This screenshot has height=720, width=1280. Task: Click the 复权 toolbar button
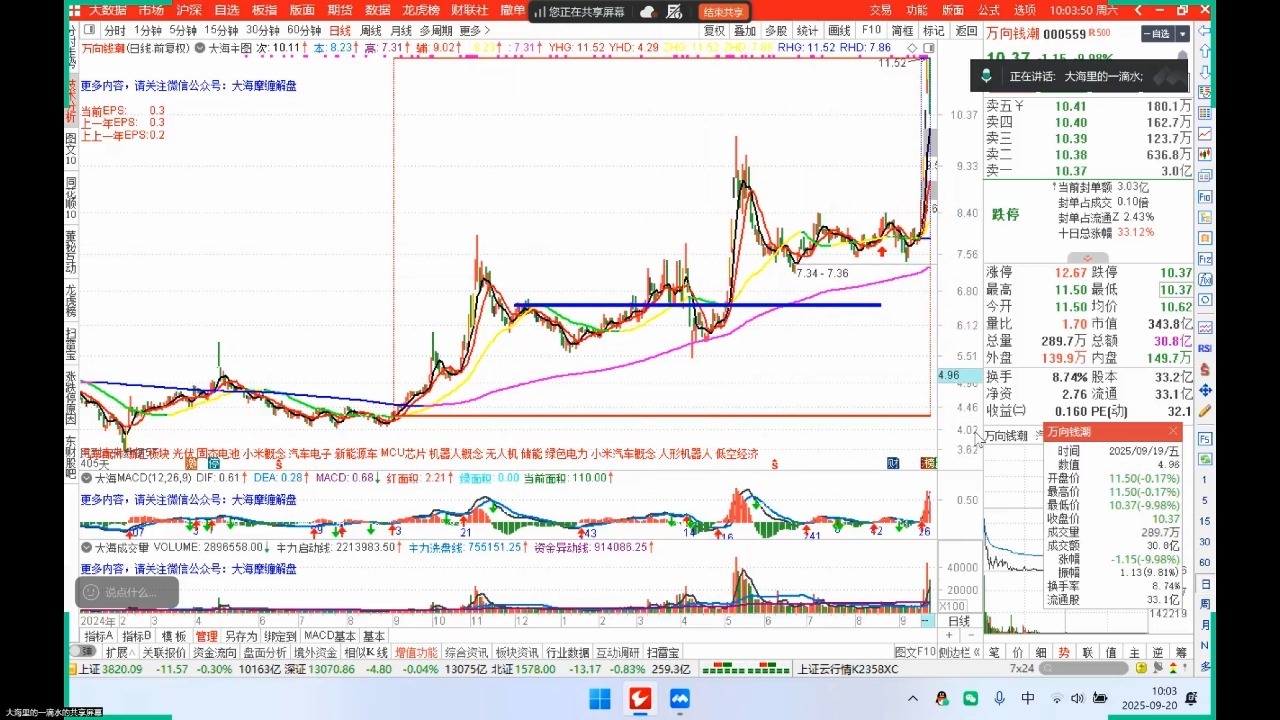714,31
